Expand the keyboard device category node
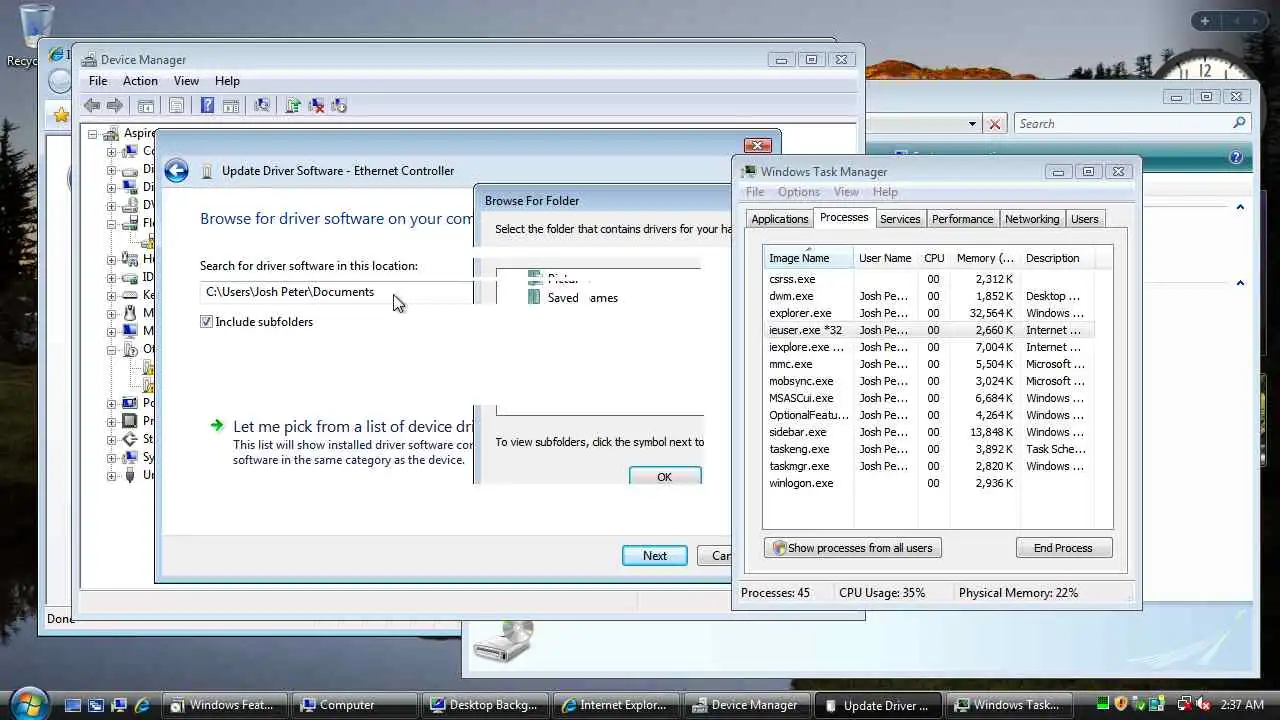Image resolution: width=1280 pixels, height=720 pixels. tap(112, 296)
